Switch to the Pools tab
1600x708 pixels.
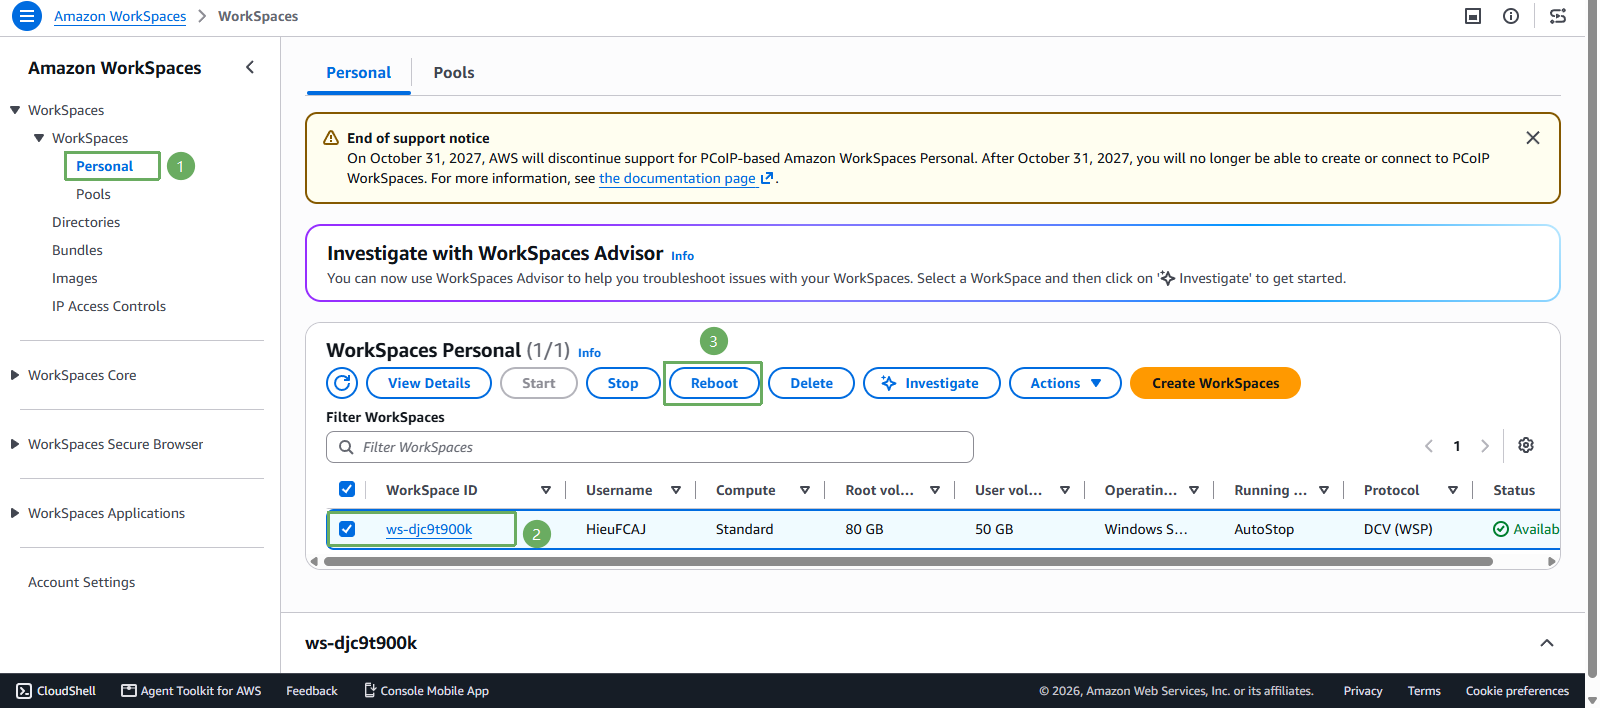pyautogui.click(x=454, y=72)
